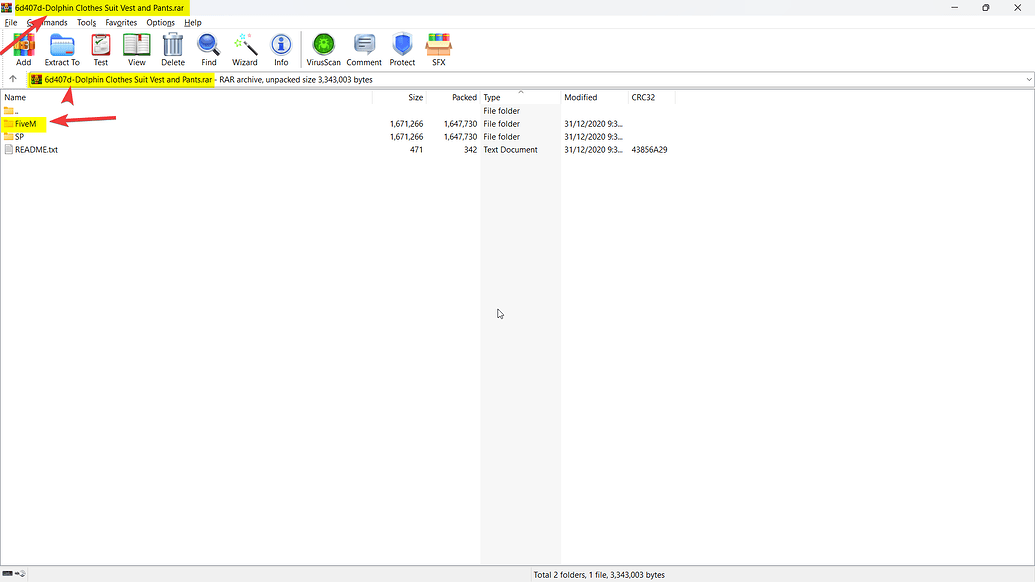Select the README.txt file

coord(36,150)
